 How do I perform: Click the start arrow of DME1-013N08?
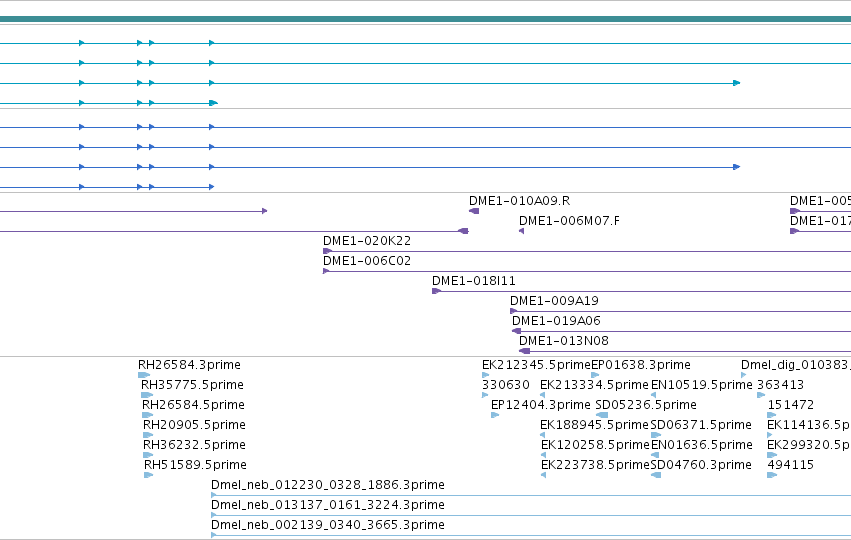click(524, 351)
